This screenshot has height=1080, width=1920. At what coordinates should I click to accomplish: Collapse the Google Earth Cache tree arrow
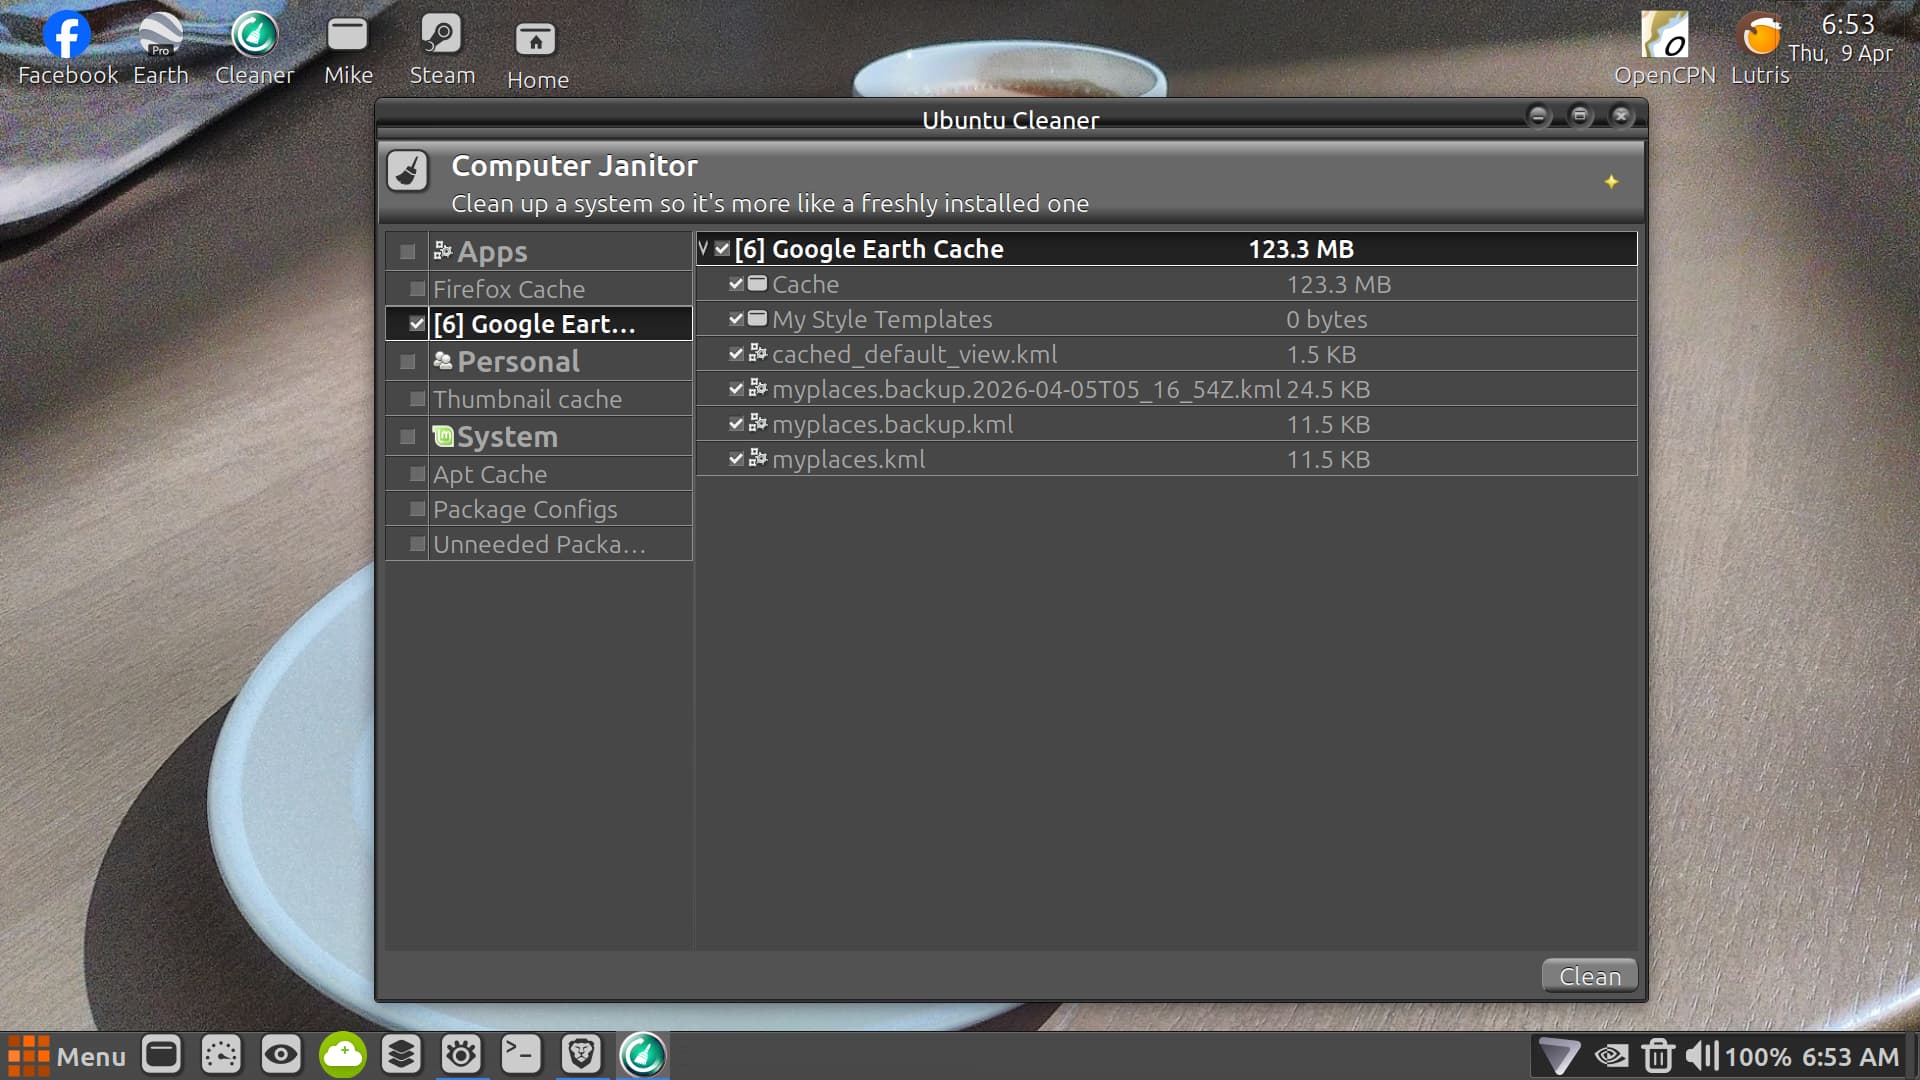[x=704, y=249]
